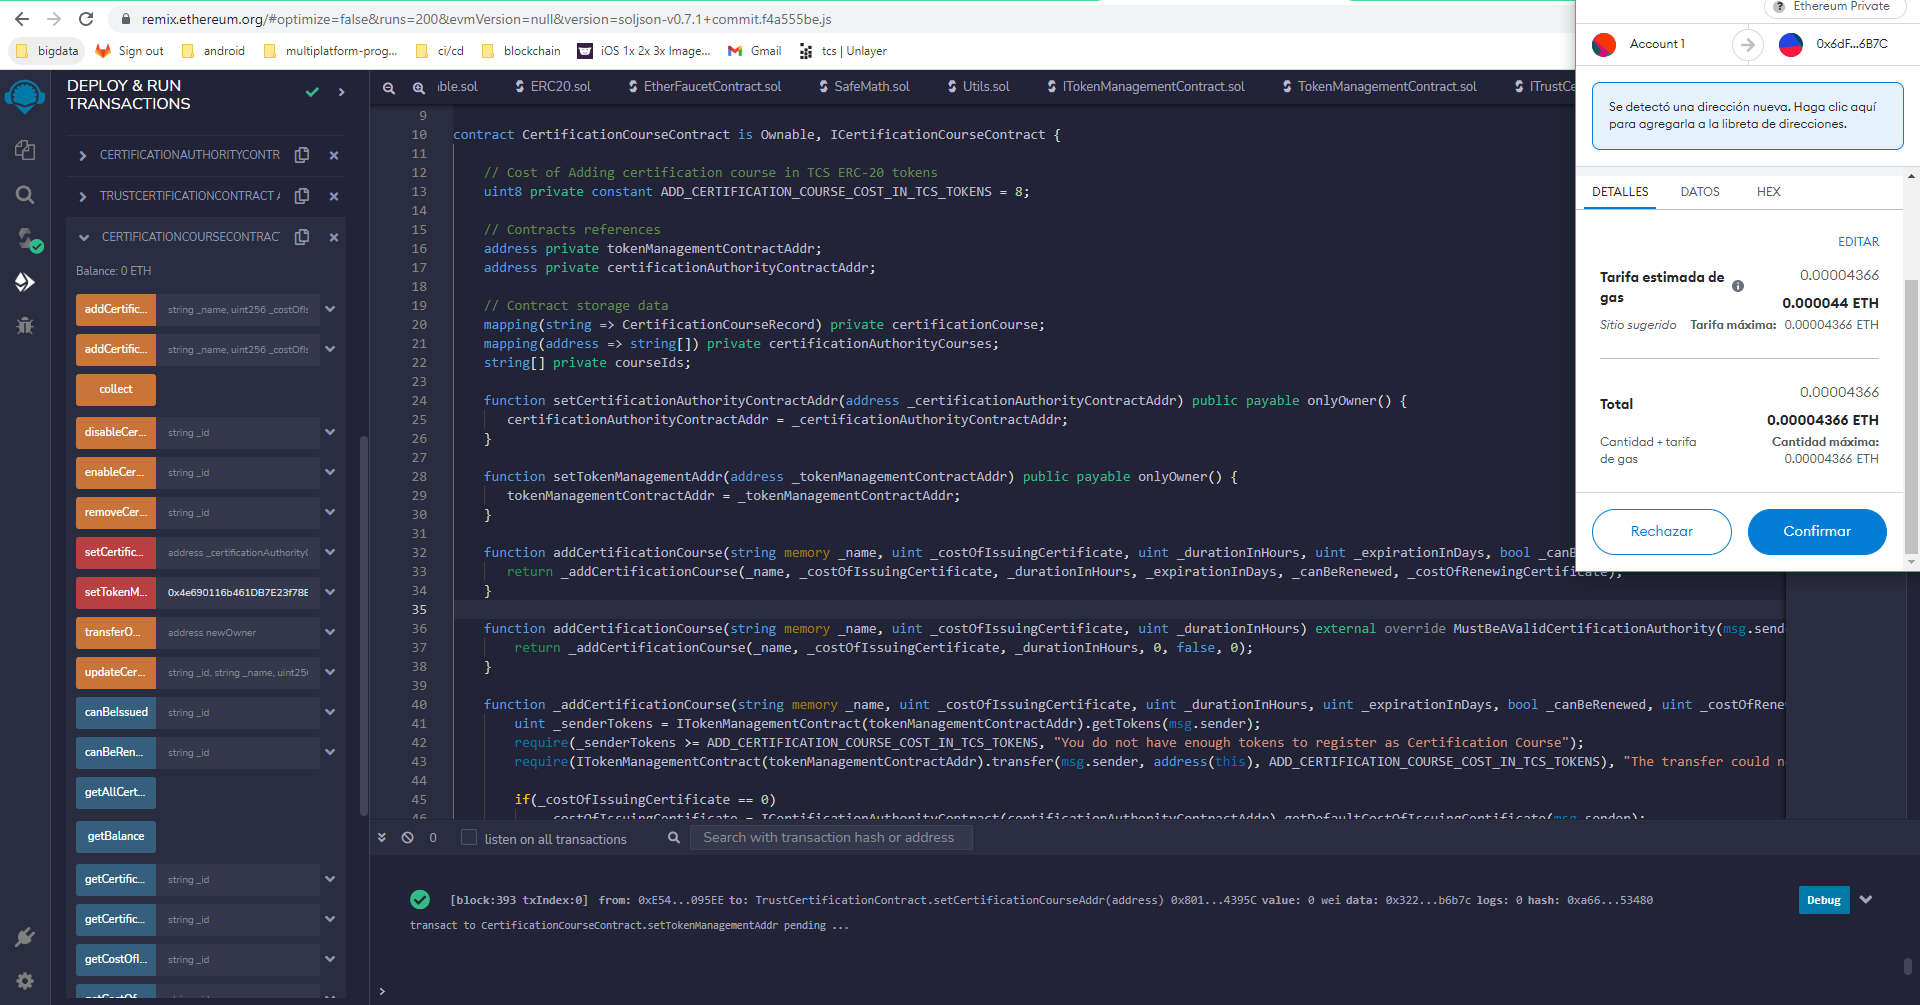Viewport: 1920px width, 1005px height.
Task: Copy CERTIFICATIONAUTHORITYCONTR contract address
Action: pyautogui.click(x=302, y=155)
